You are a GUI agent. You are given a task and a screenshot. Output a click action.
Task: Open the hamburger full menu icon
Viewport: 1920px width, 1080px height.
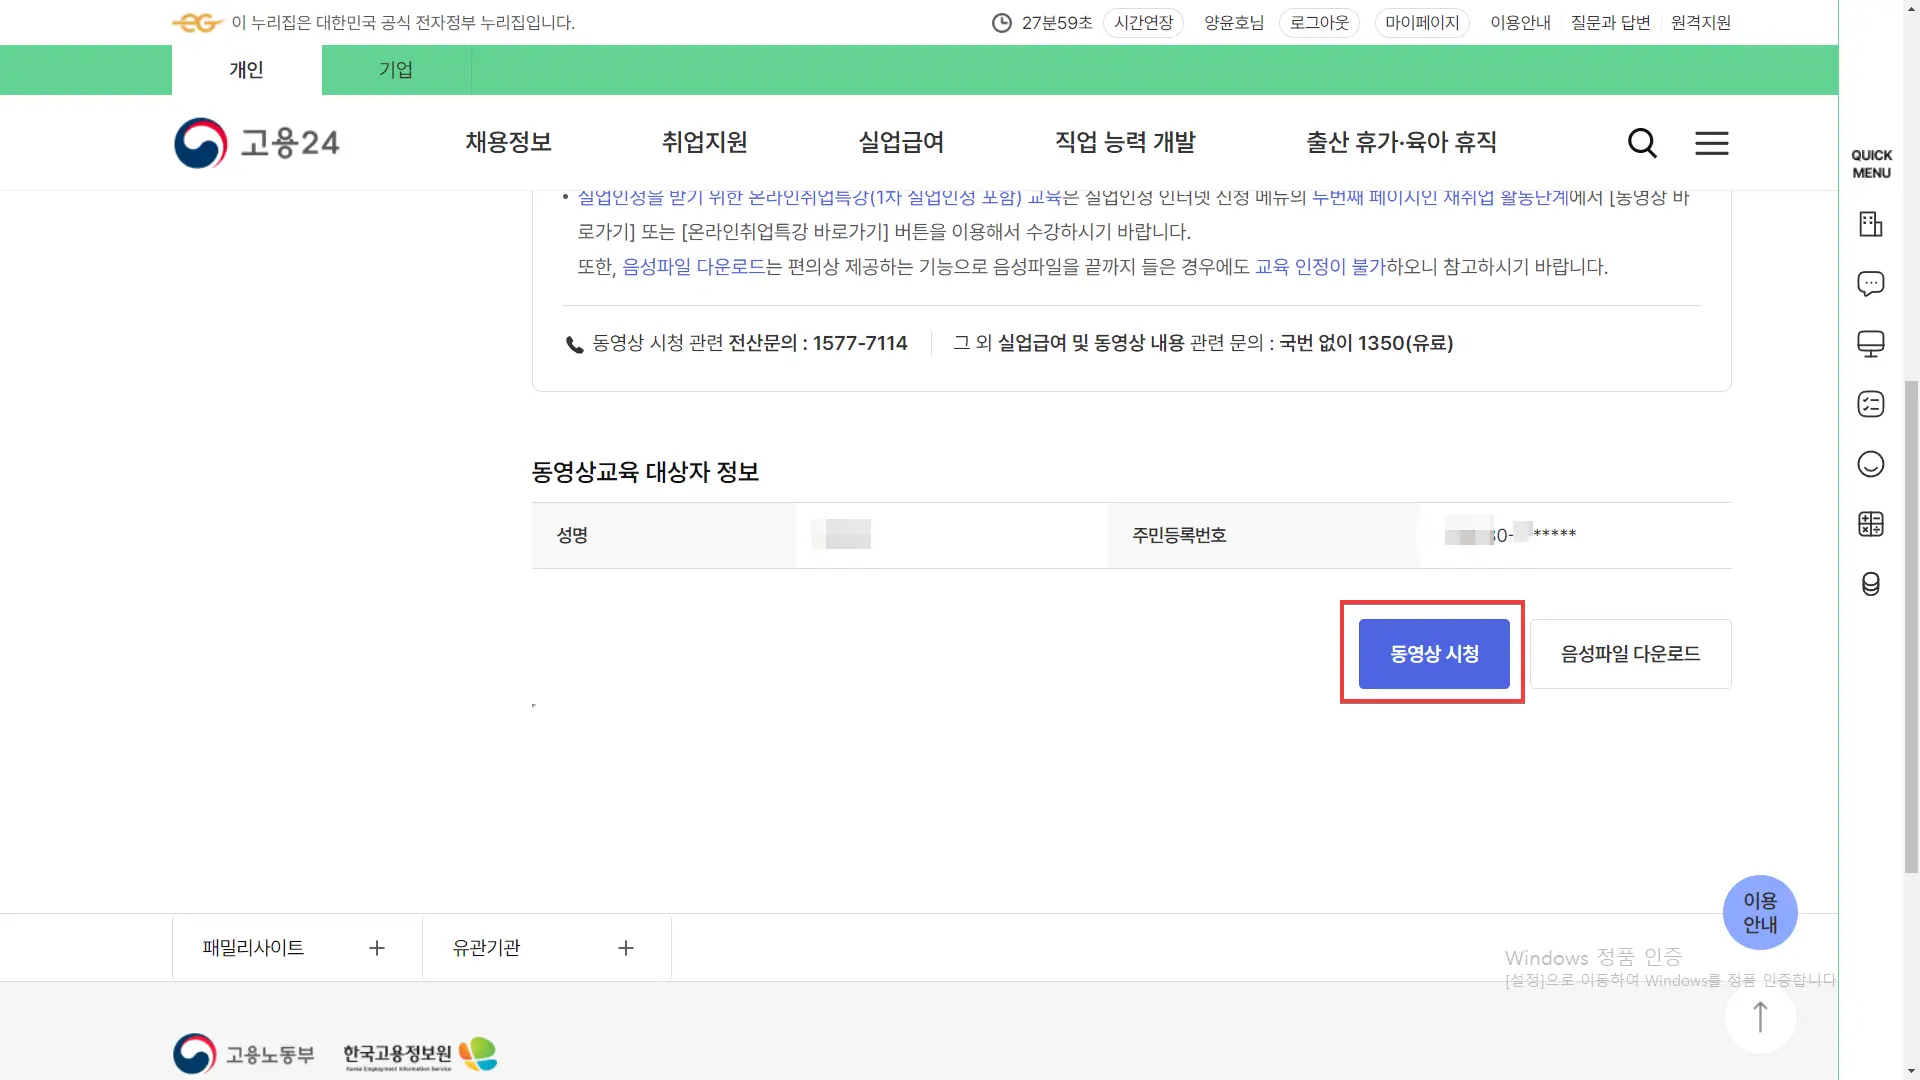click(1711, 143)
